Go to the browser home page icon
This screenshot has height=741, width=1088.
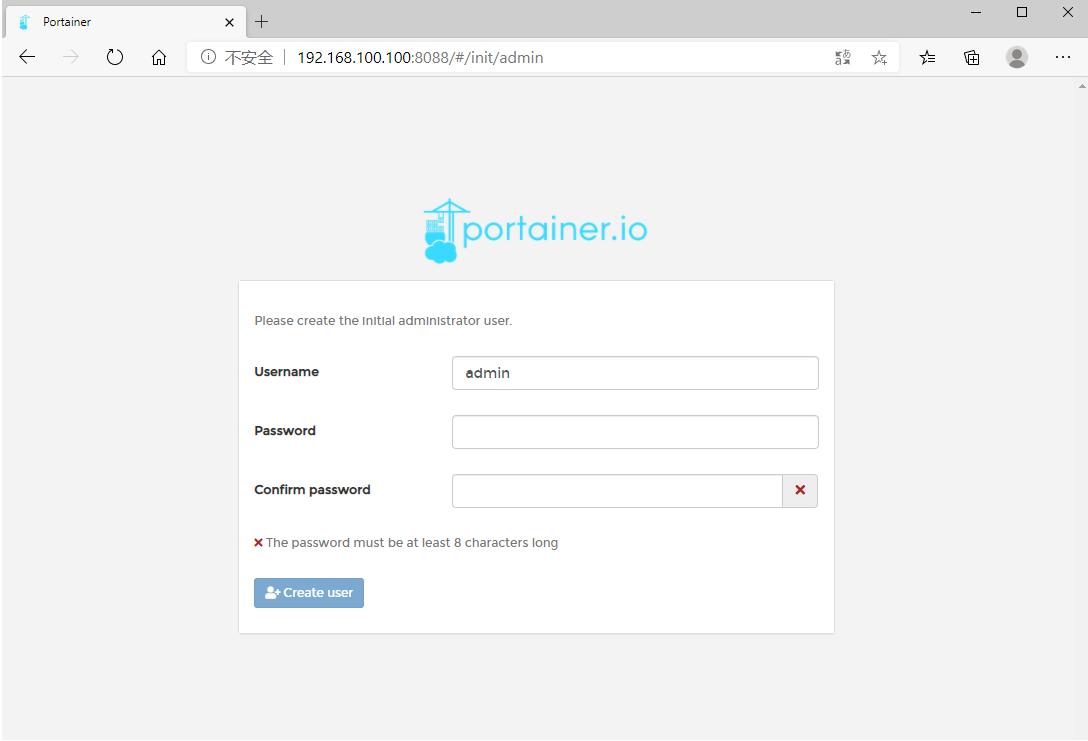(159, 57)
